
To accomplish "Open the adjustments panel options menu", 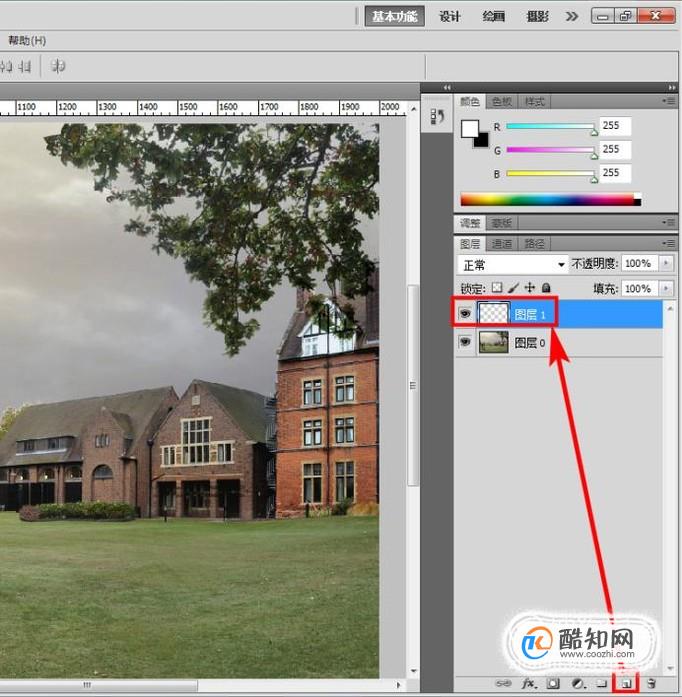I will [x=670, y=222].
